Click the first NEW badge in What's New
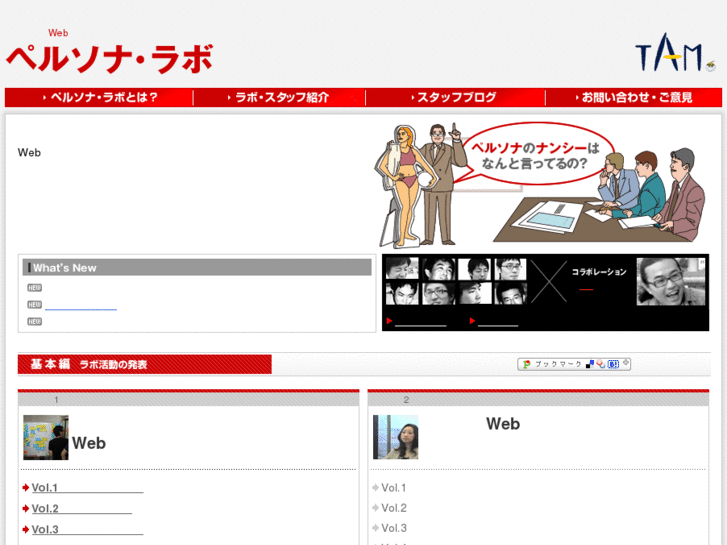Viewport: 727px width, 545px height. coord(35,288)
